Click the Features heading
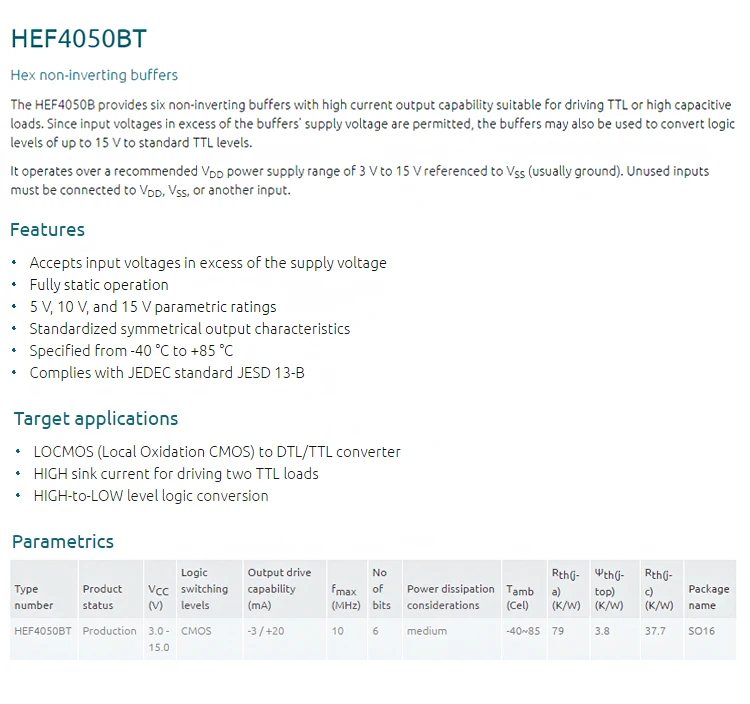 click(x=47, y=230)
